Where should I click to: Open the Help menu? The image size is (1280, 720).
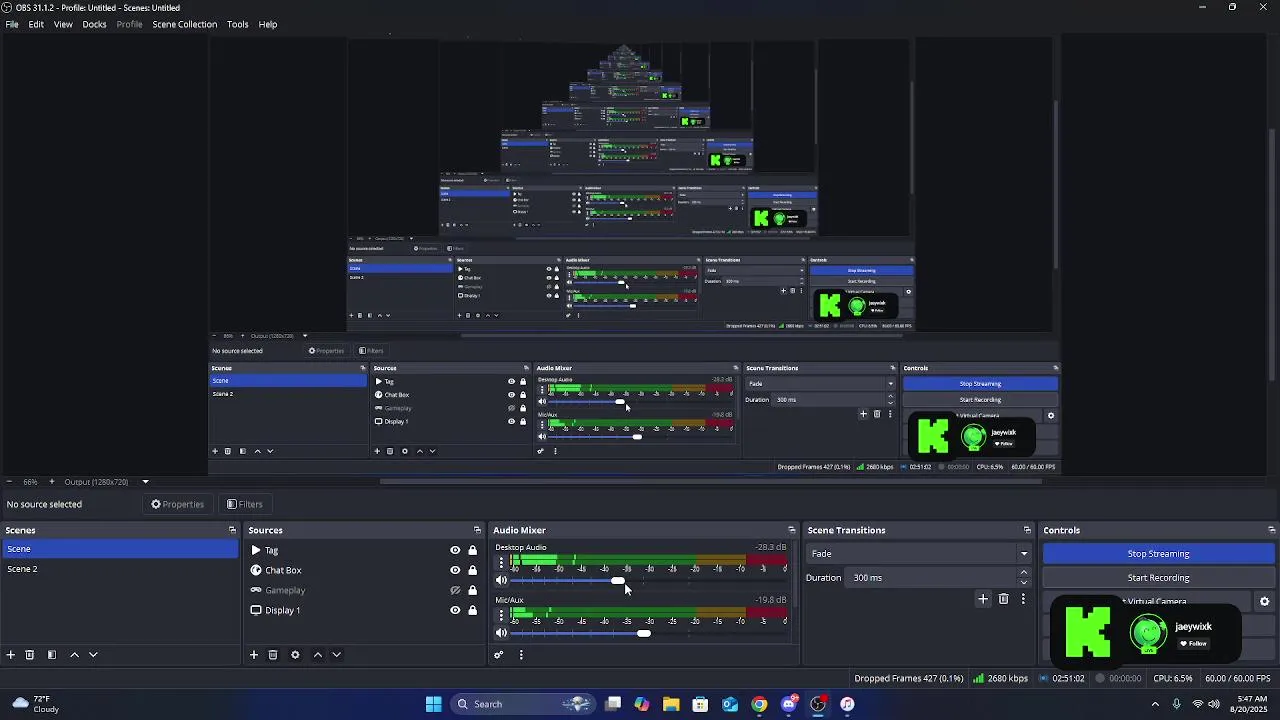[x=268, y=24]
